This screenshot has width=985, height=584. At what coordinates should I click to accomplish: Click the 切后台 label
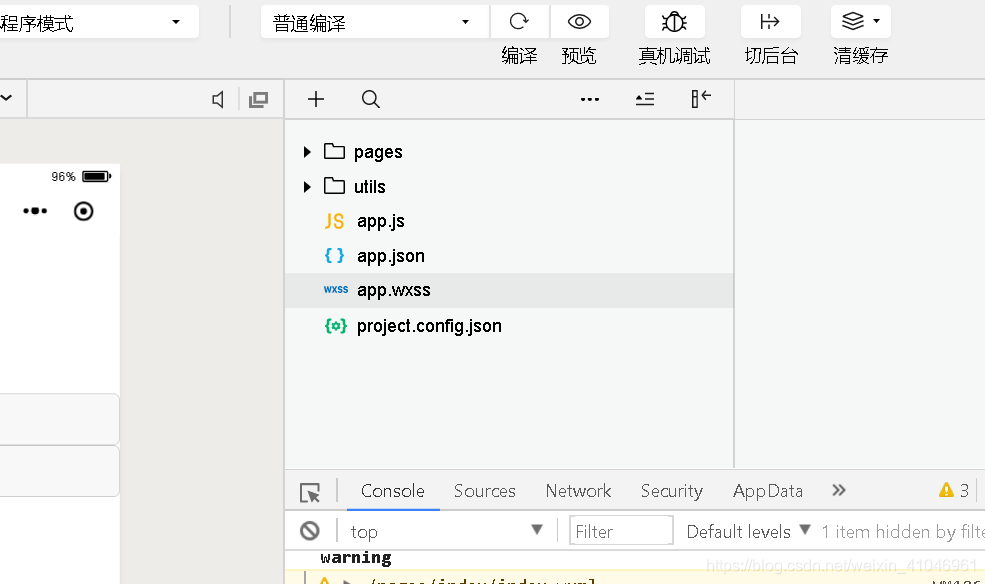click(x=771, y=56)
